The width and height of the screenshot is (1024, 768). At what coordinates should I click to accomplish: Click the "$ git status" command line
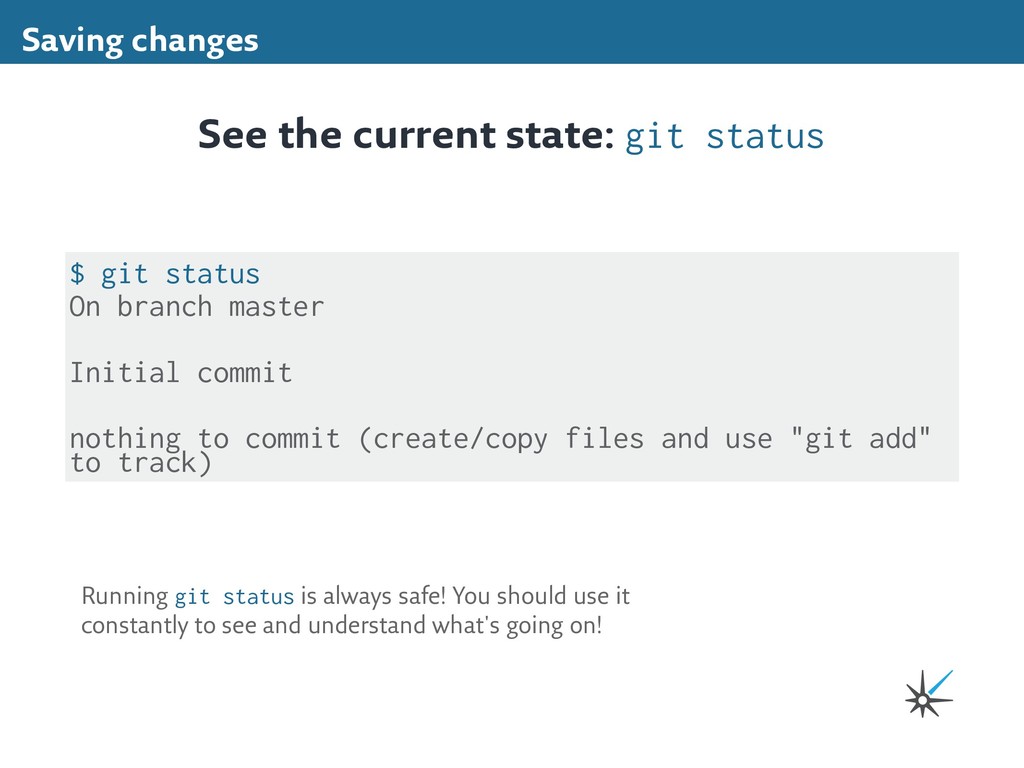coord(165,274)
